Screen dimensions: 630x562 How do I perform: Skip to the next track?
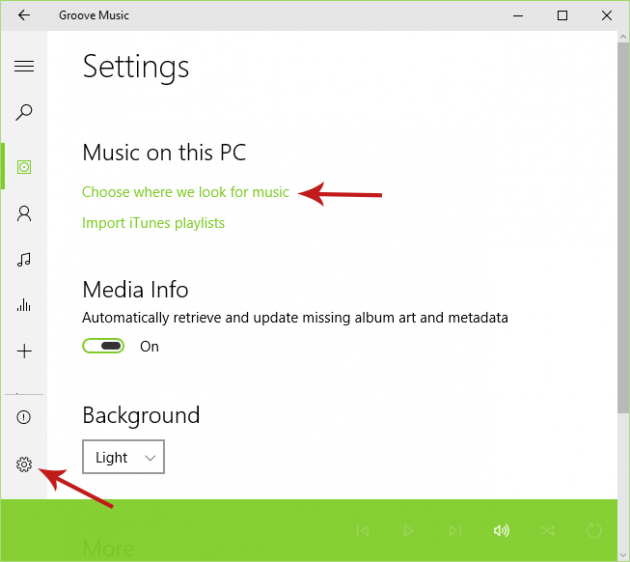coord(455,530)
